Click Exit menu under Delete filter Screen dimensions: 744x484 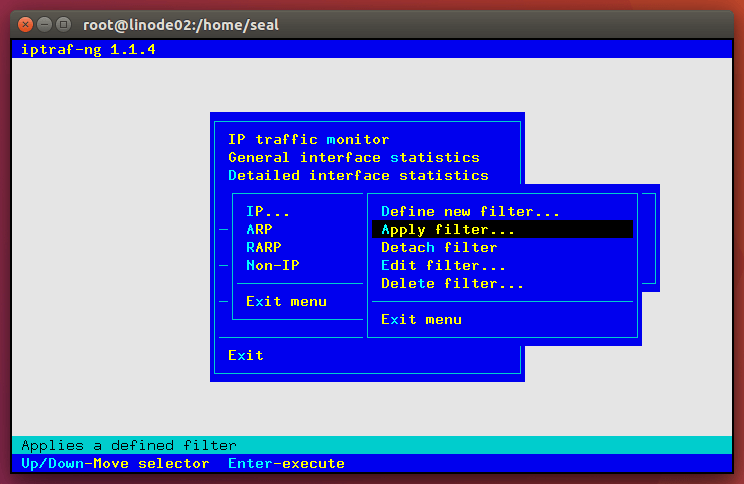click(421, 319)
